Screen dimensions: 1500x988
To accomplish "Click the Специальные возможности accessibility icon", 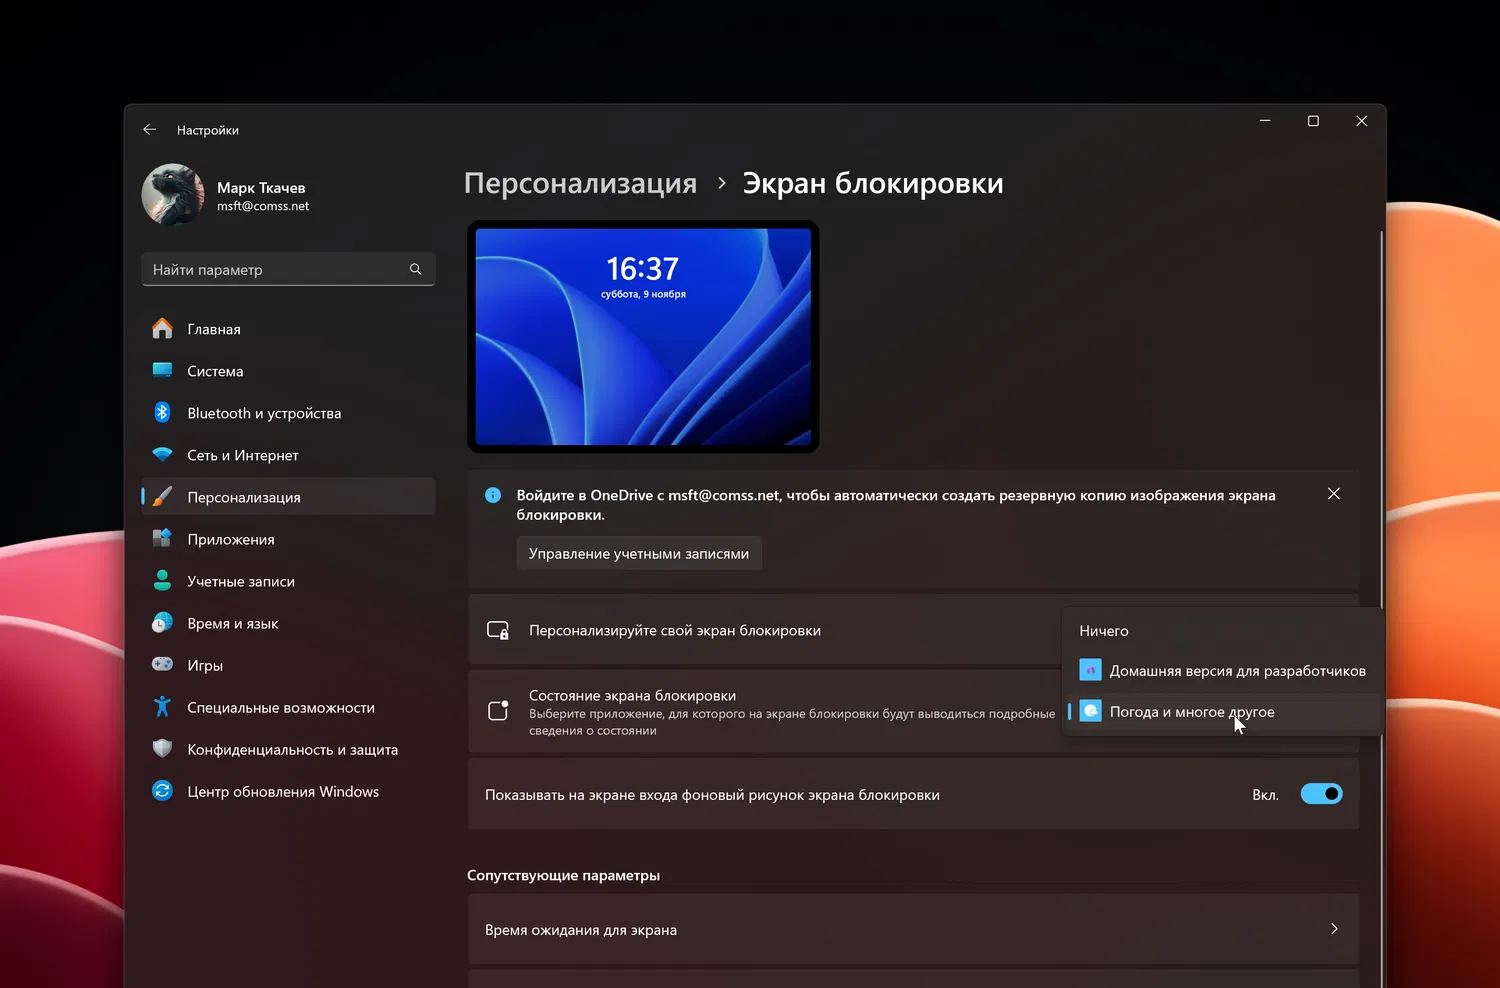I will pyautogui.click(x=162, y=707).
